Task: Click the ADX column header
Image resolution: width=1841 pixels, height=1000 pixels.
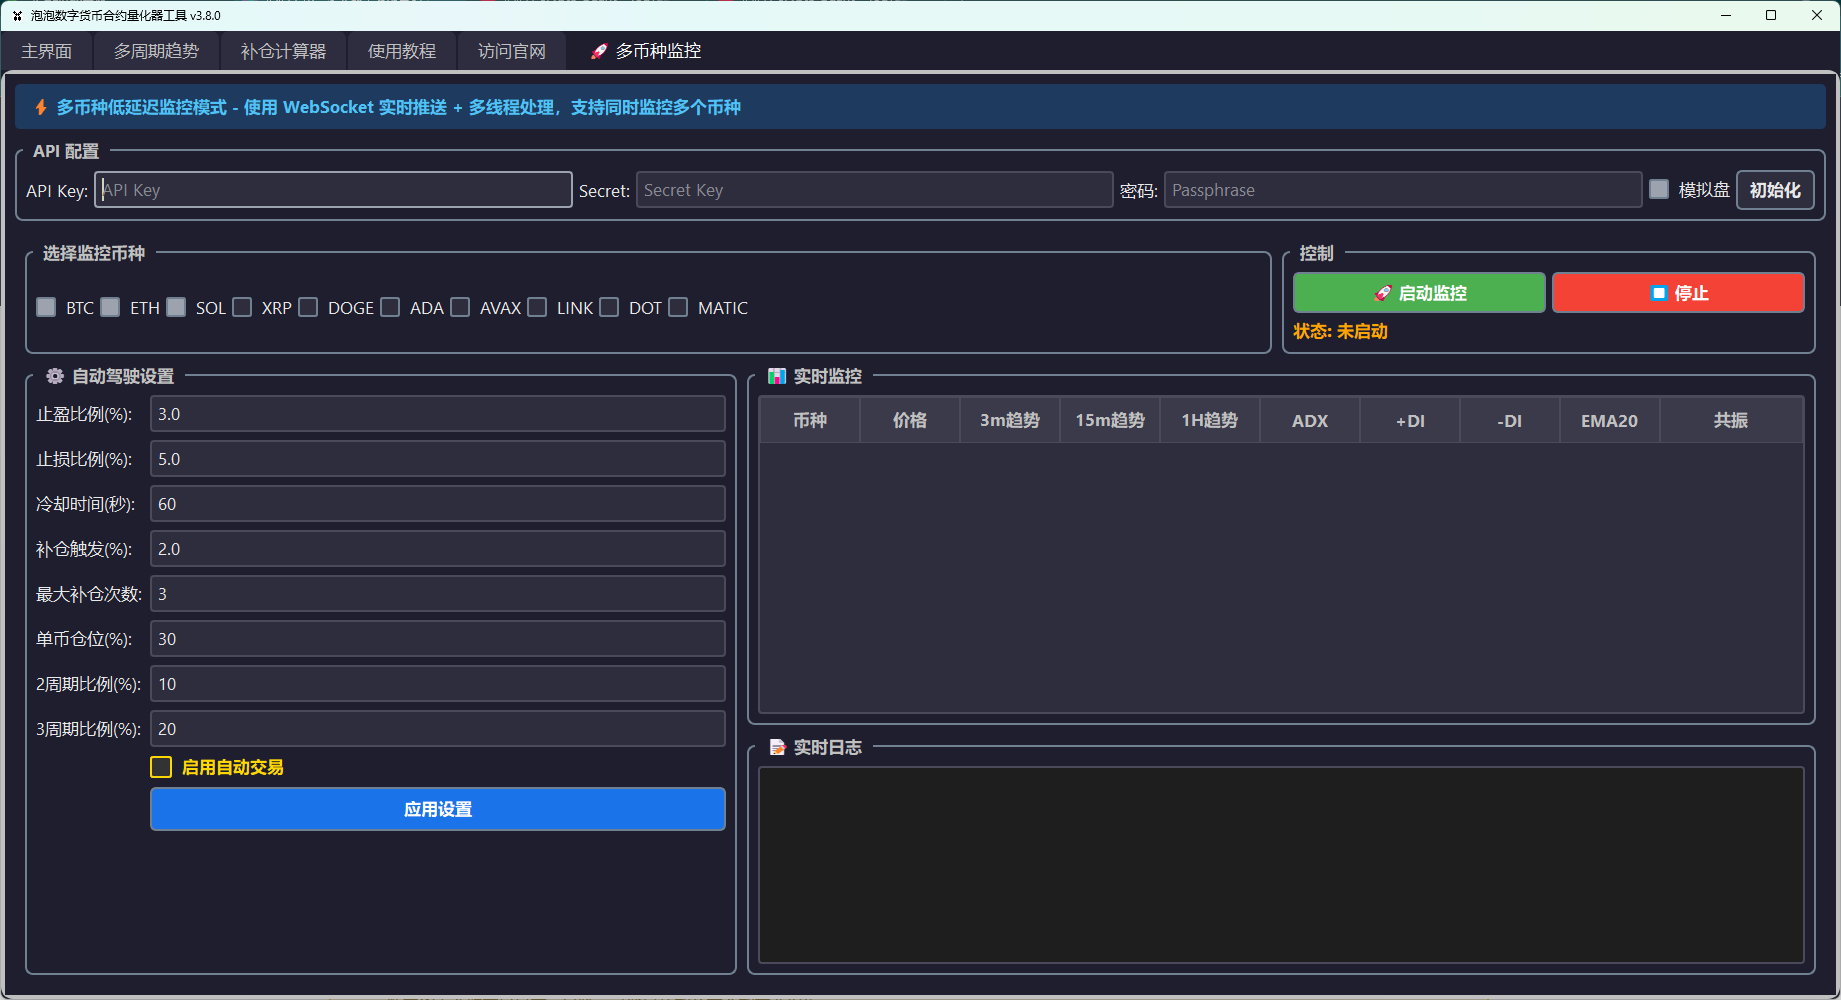Action: (x=1309, y=421)
